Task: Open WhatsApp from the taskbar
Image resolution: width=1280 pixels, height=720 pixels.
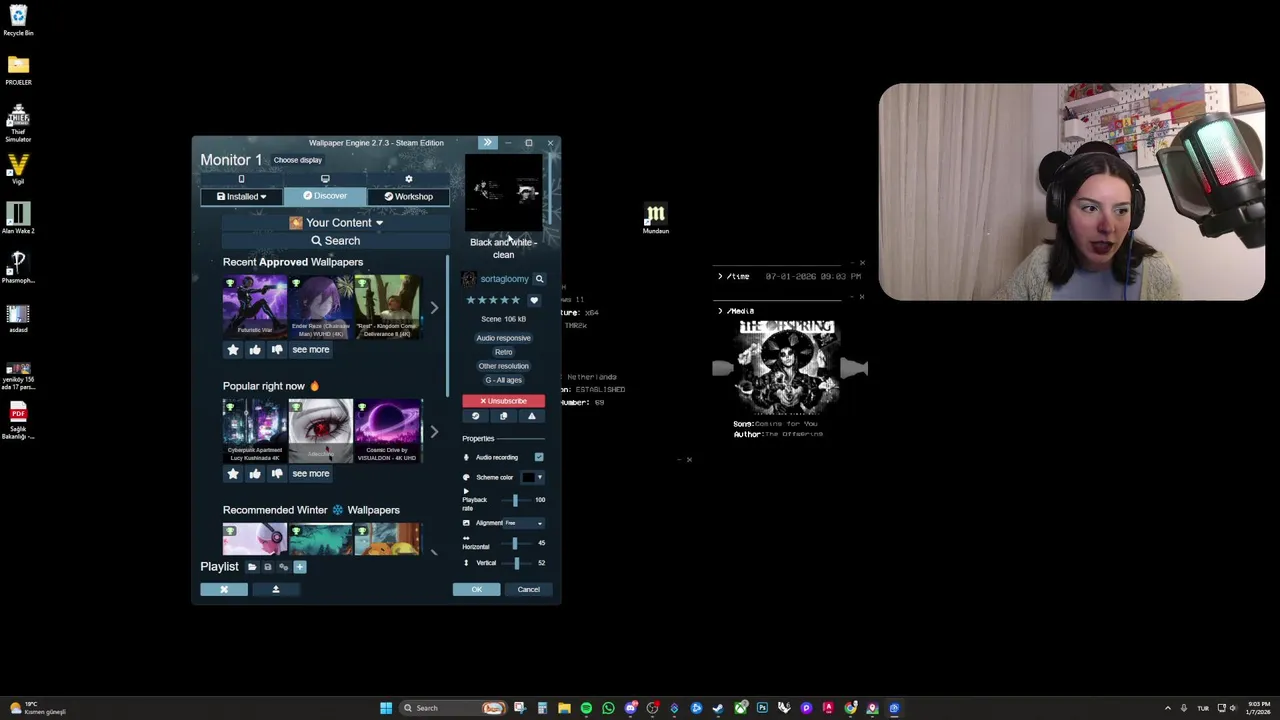Action: pos(608,708)
